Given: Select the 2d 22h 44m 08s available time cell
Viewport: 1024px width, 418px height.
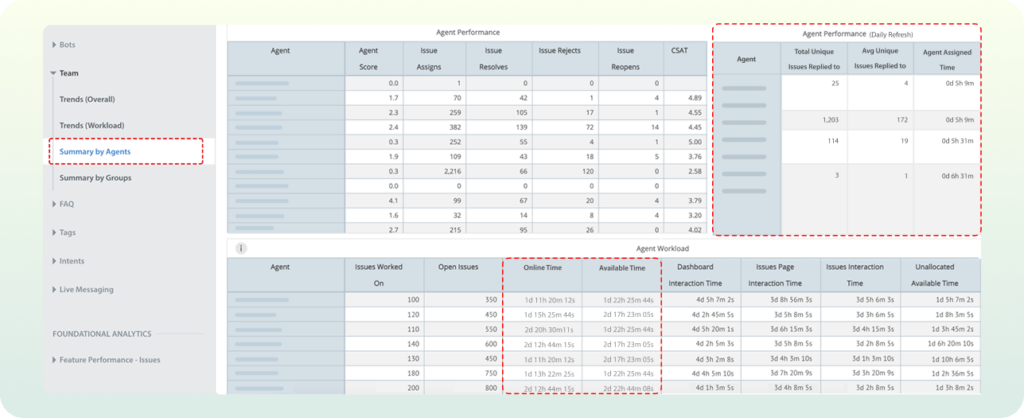Looking at the screenshot, I should pyautogui.click(x=622, y=389).
